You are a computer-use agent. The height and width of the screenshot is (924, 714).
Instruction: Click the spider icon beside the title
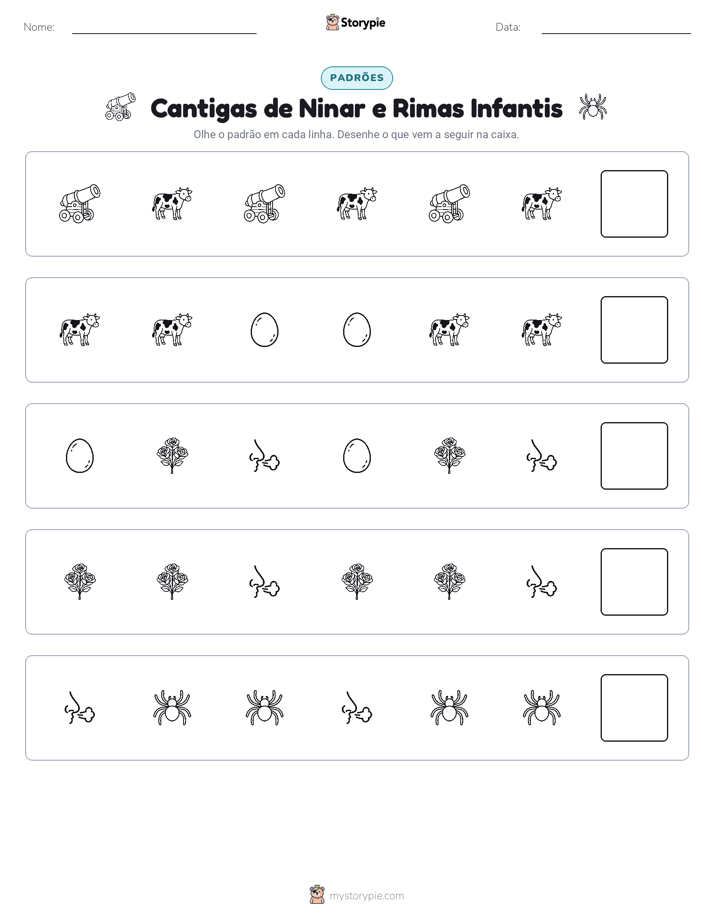593,107
